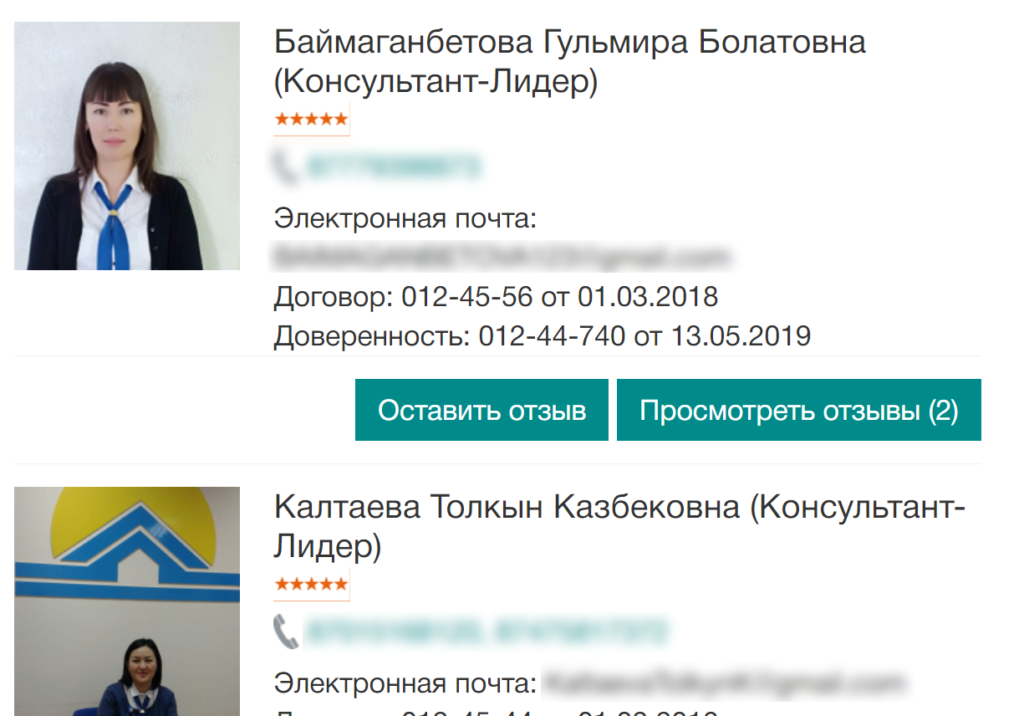
Task: Click second Электронная почта label
Action: click(405, 683)
